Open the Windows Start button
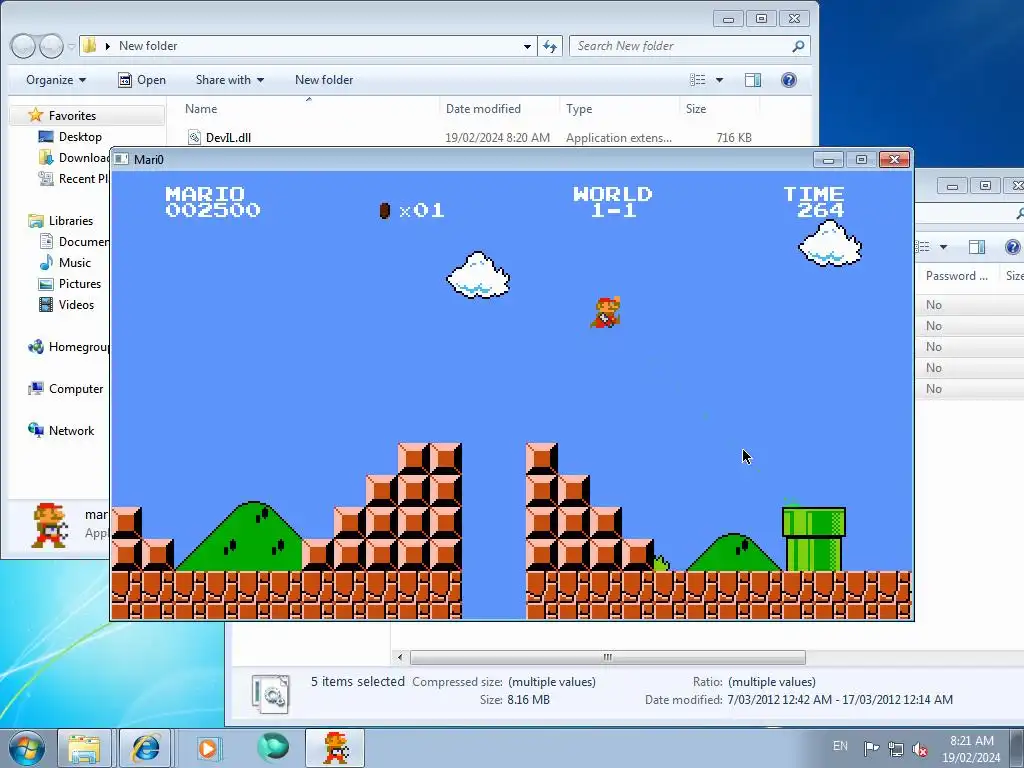Image resolution: width=1024 pixels, height=768 pixels. click(26, 748)
